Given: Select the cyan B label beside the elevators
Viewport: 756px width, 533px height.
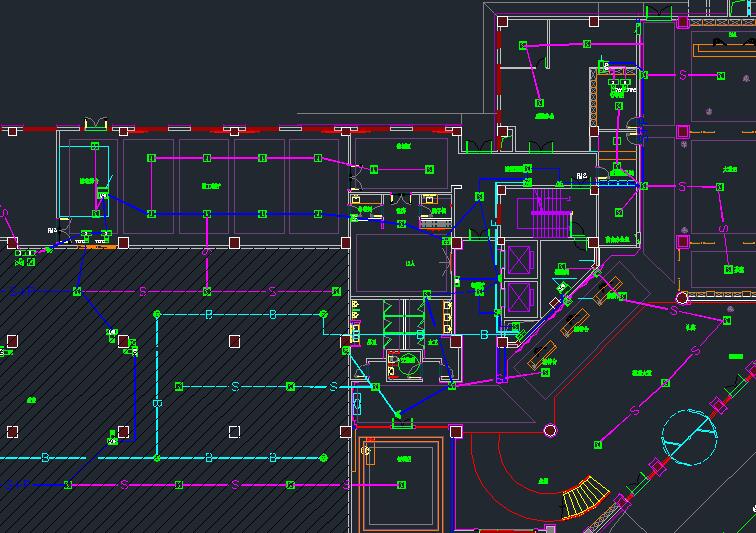Looking at the screenshot, I should [485, 335].
